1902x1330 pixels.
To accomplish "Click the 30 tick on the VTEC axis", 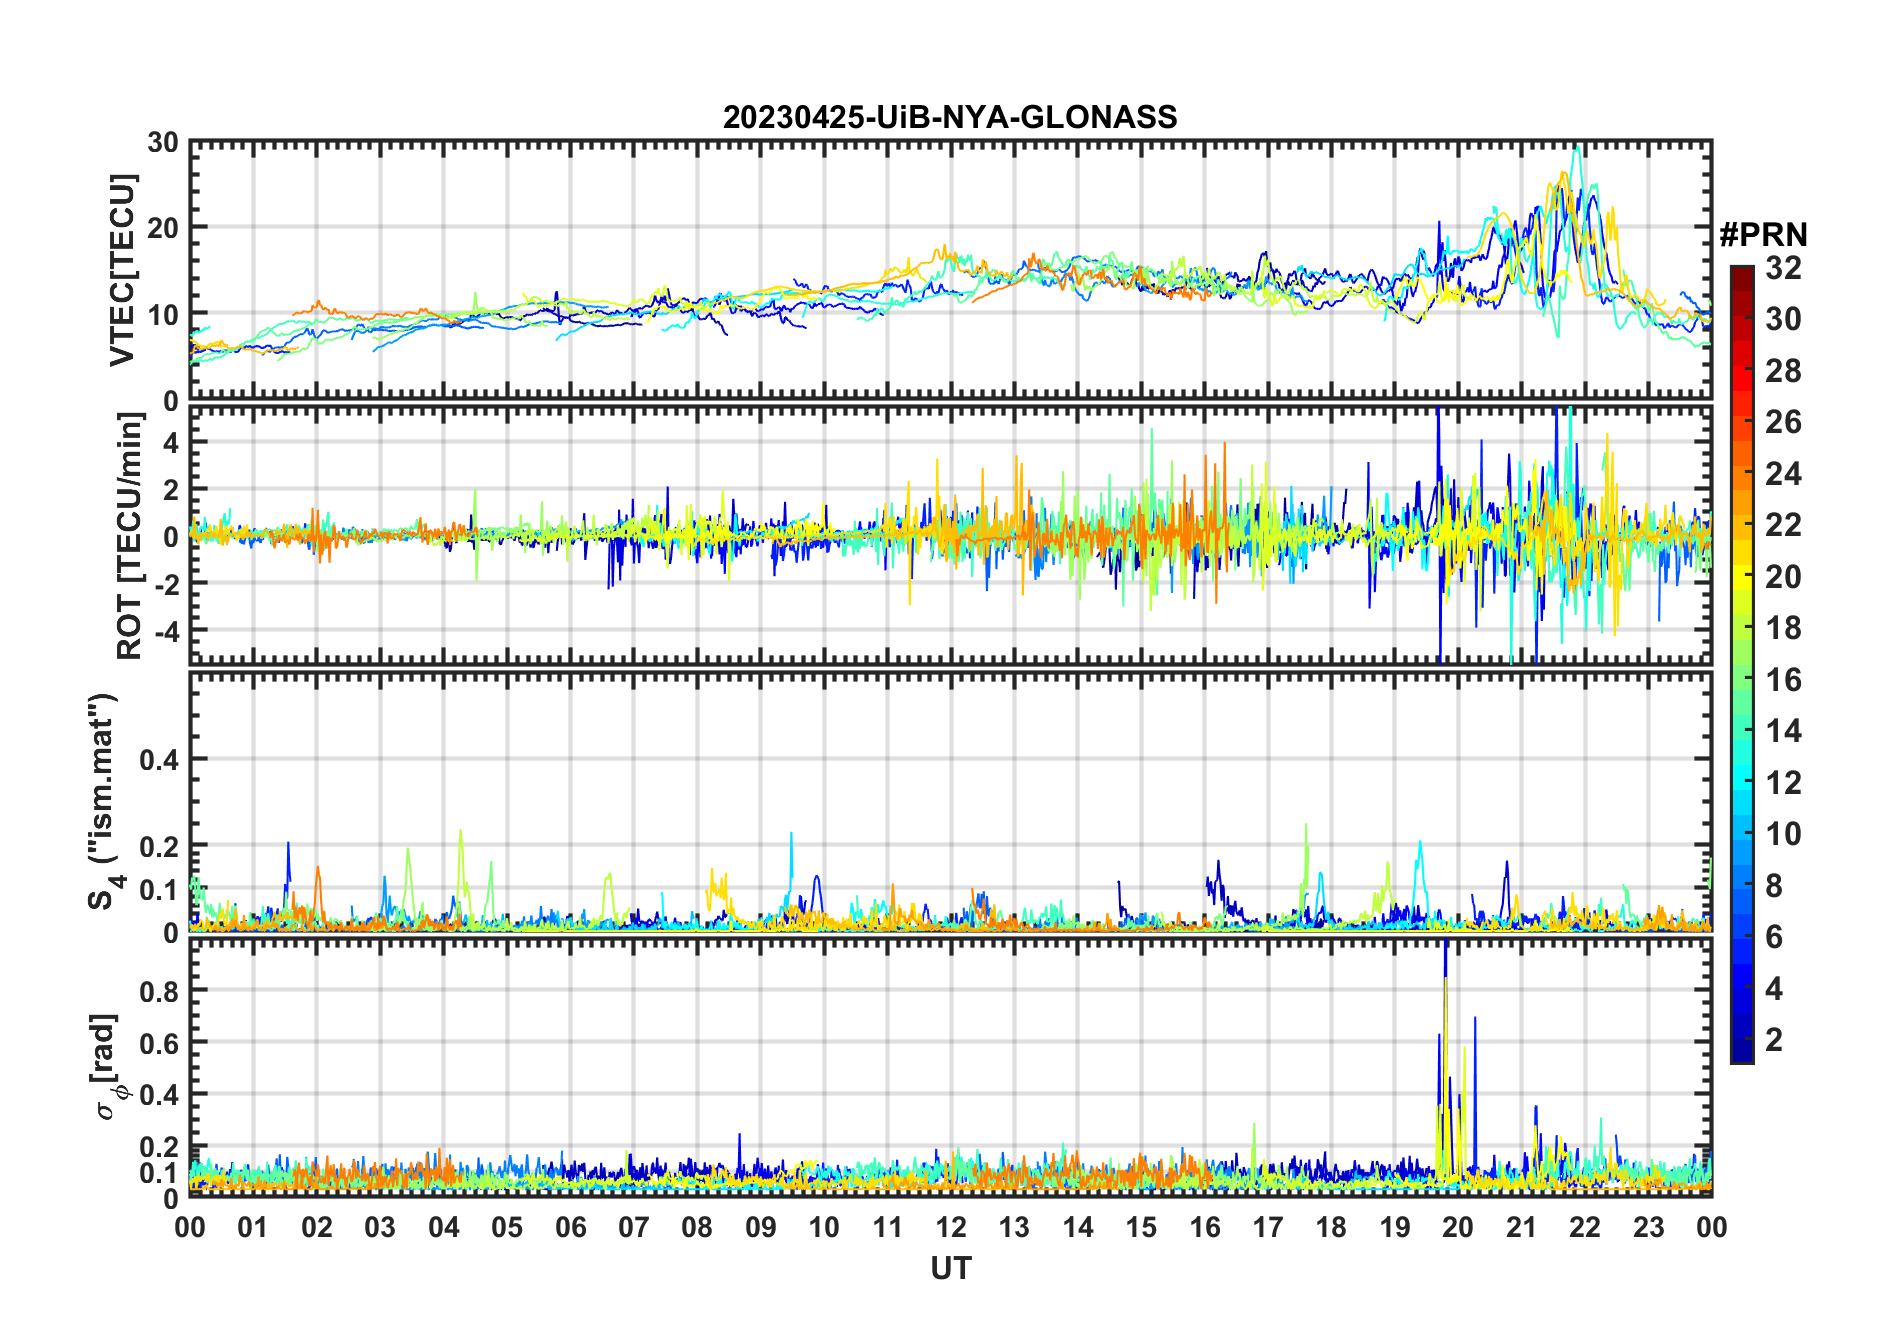I will pos(163,143).
